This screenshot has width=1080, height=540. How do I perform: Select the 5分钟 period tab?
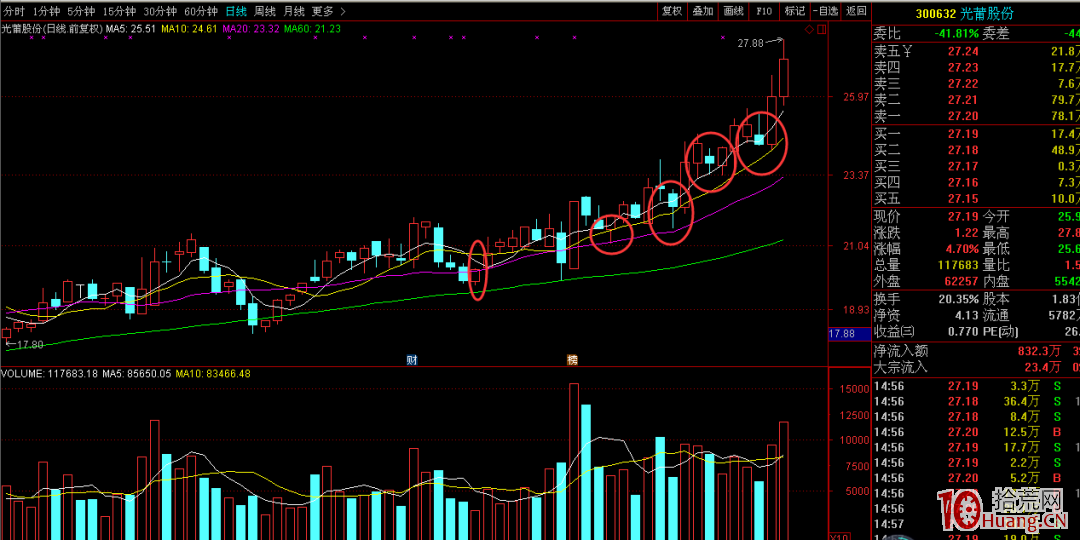point(81,11)
